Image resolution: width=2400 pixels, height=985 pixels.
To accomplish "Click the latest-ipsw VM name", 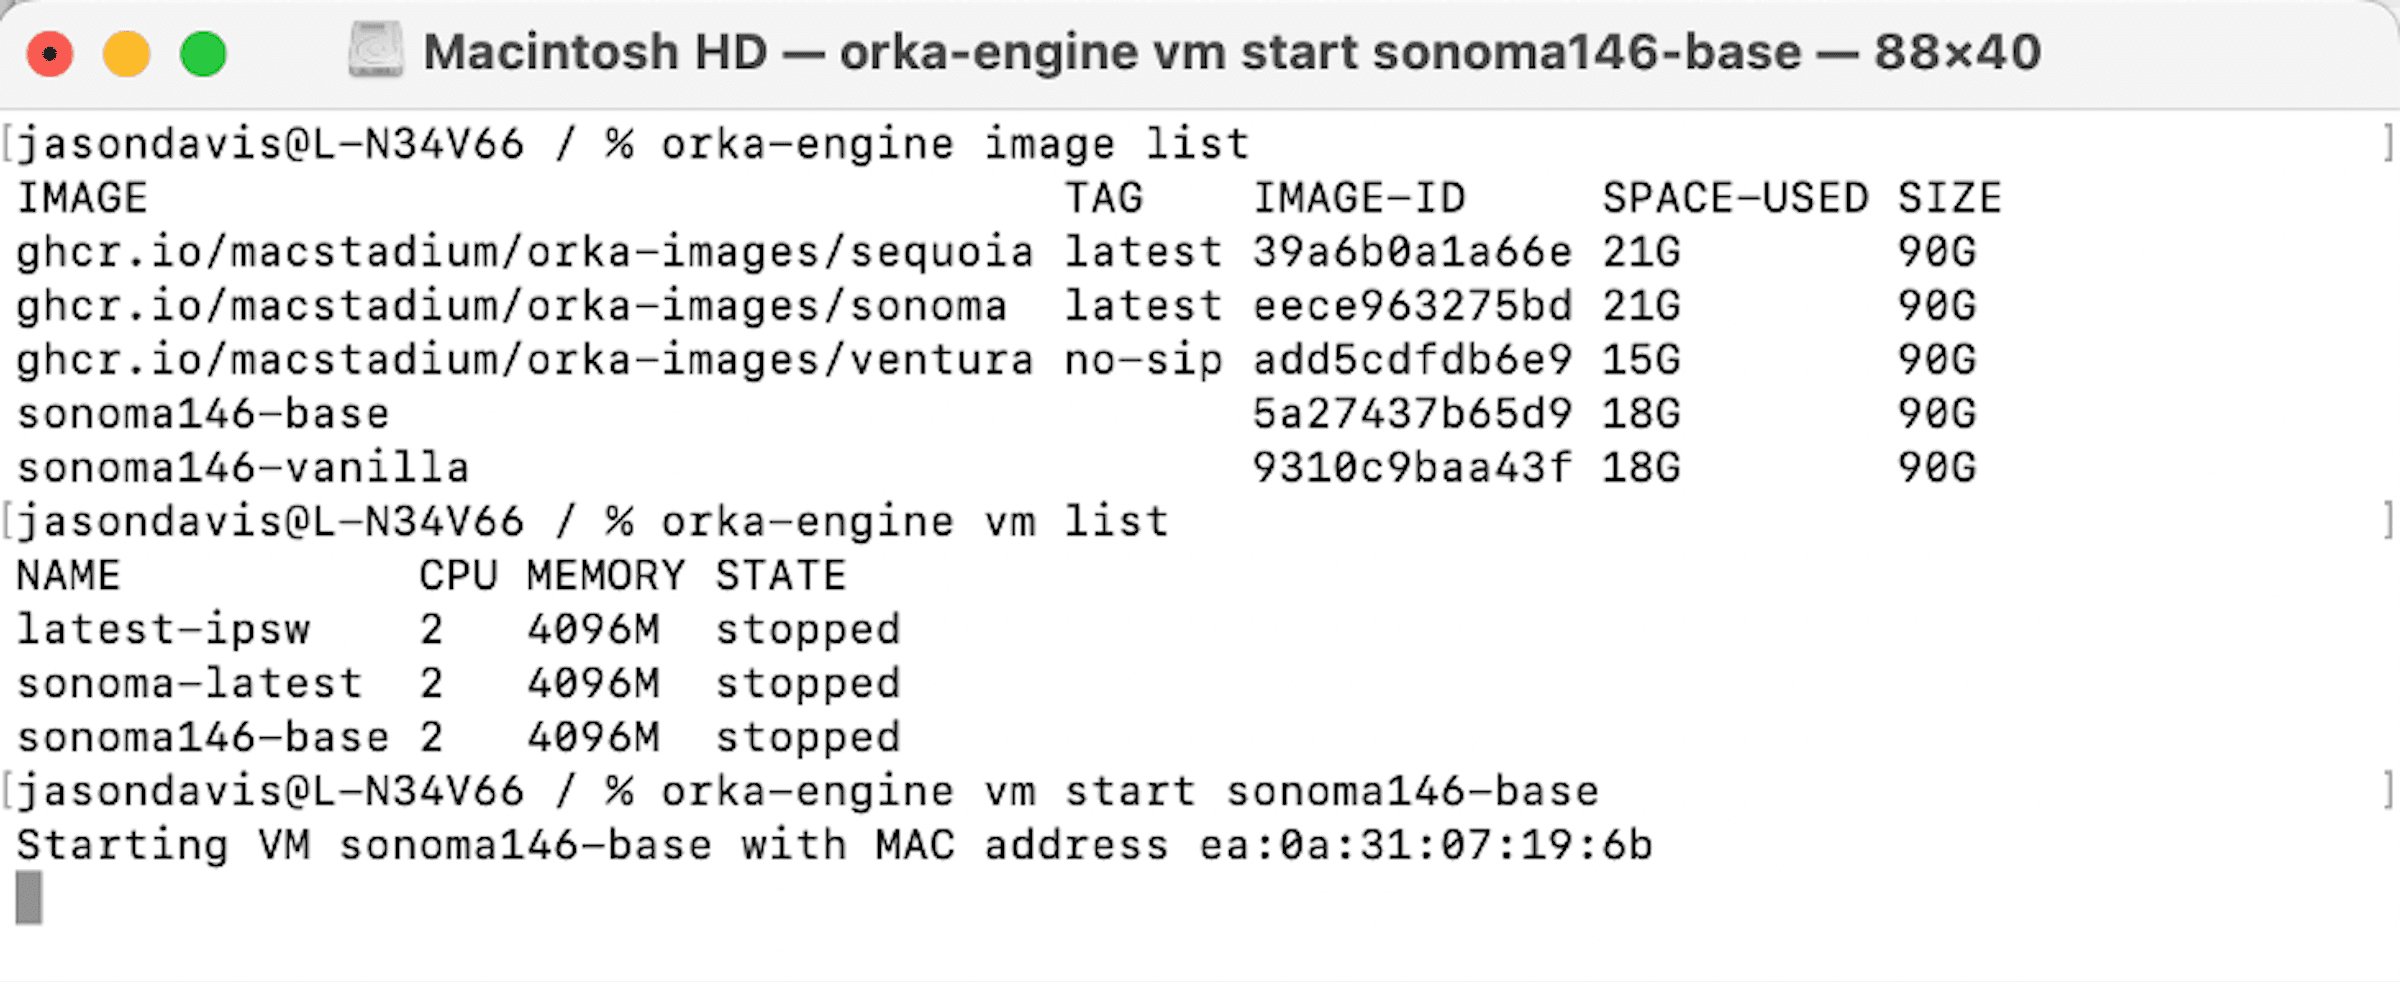I will [164, 630].
